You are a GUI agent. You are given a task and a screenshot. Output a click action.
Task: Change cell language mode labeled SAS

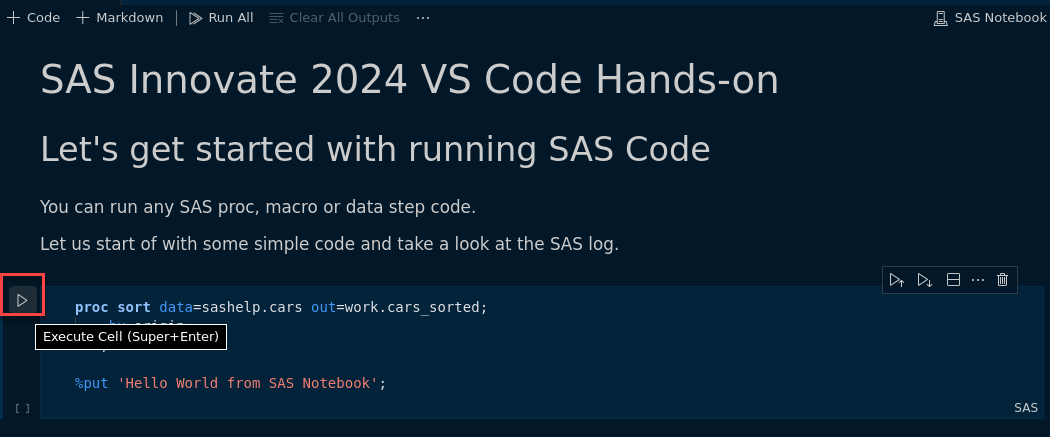point(1026,408)
